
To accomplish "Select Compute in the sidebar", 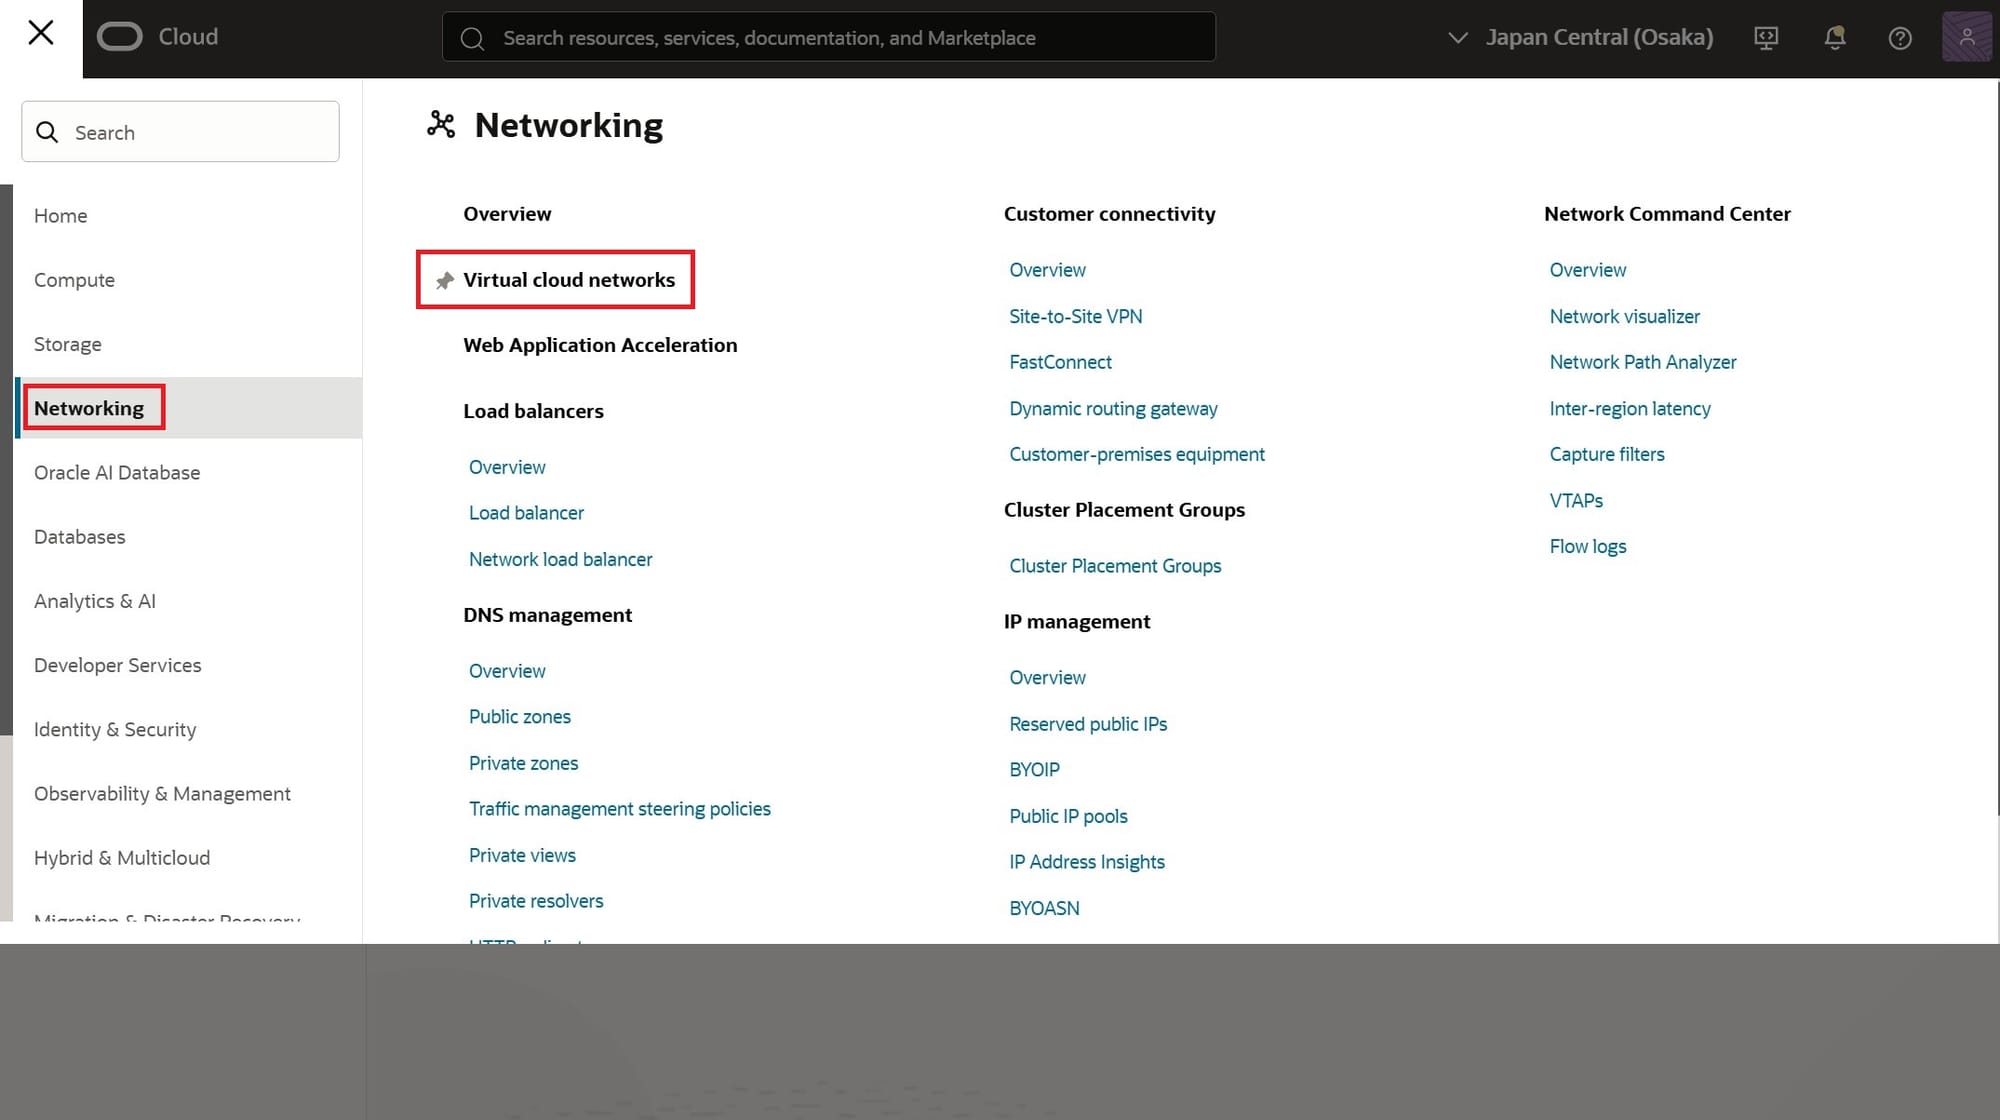I will (x=74, y=280).
